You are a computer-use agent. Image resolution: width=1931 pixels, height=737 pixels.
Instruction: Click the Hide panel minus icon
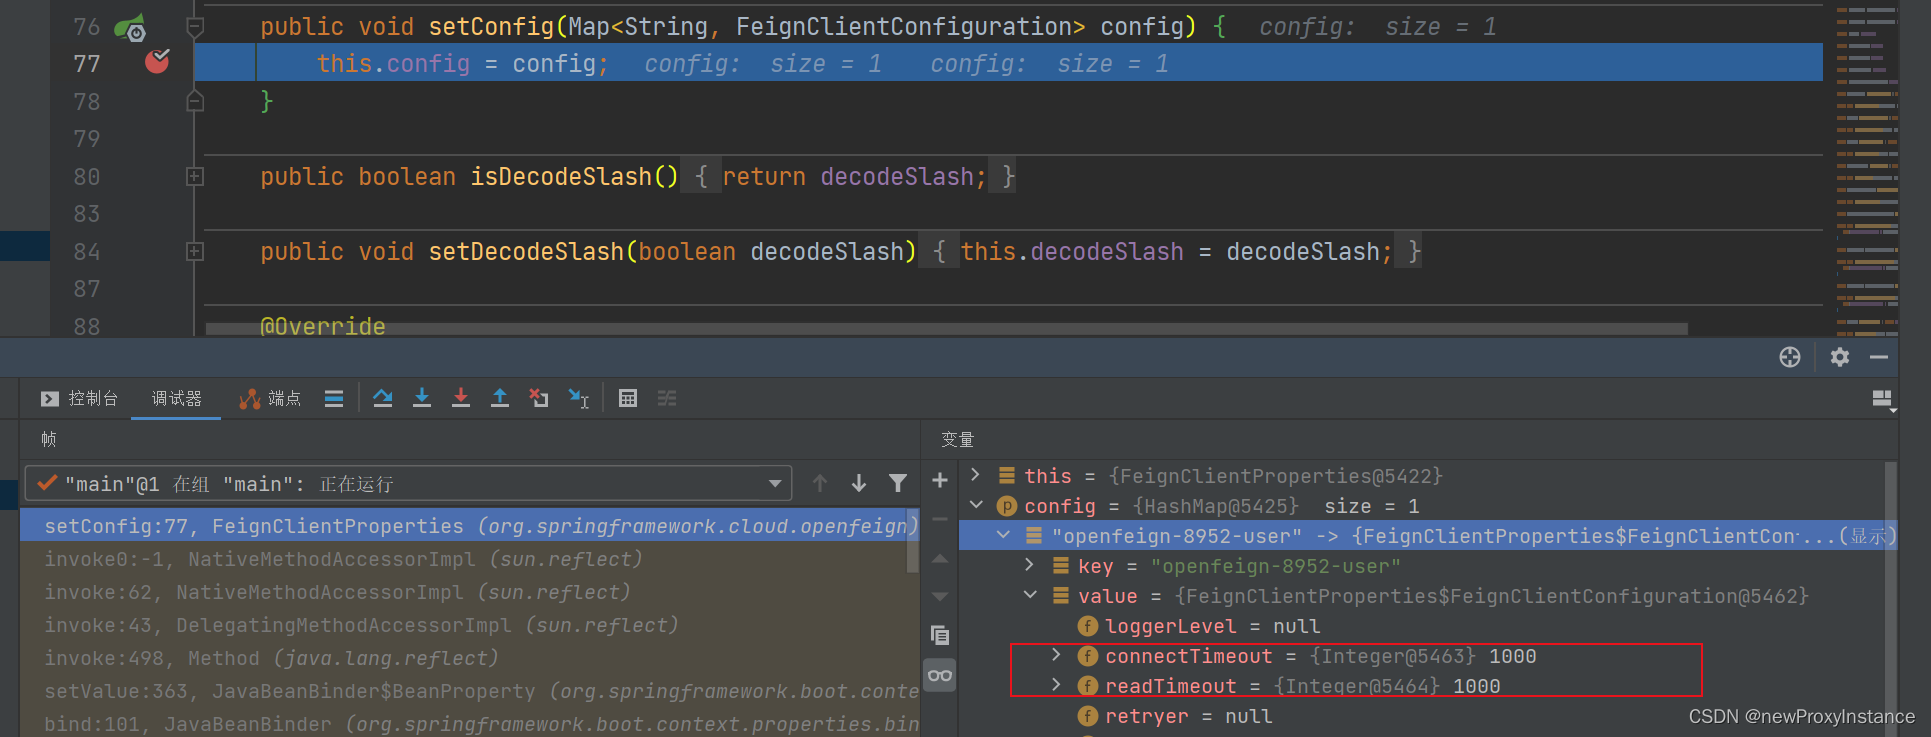click(1879, 357)
